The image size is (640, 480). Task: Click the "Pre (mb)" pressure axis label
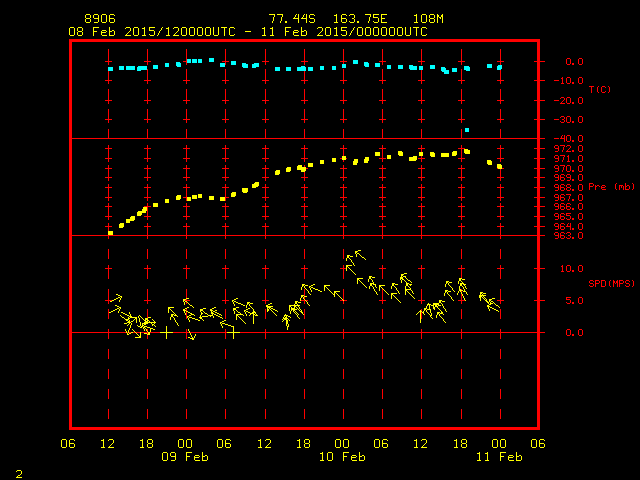611,187
